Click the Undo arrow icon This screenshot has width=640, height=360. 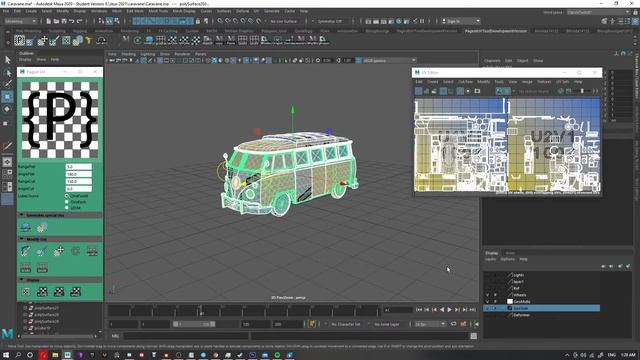tap(71, 21)
